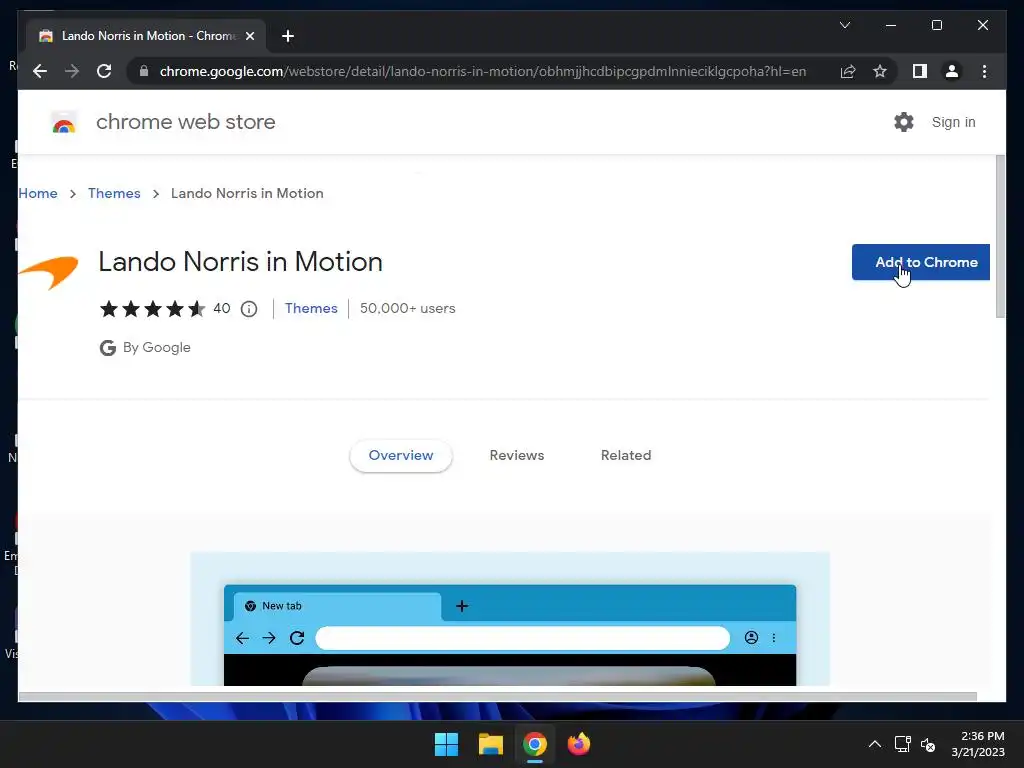Click the 'By Google' text
This screenshot has height=768, width=1024.
[x=157, y=347]
